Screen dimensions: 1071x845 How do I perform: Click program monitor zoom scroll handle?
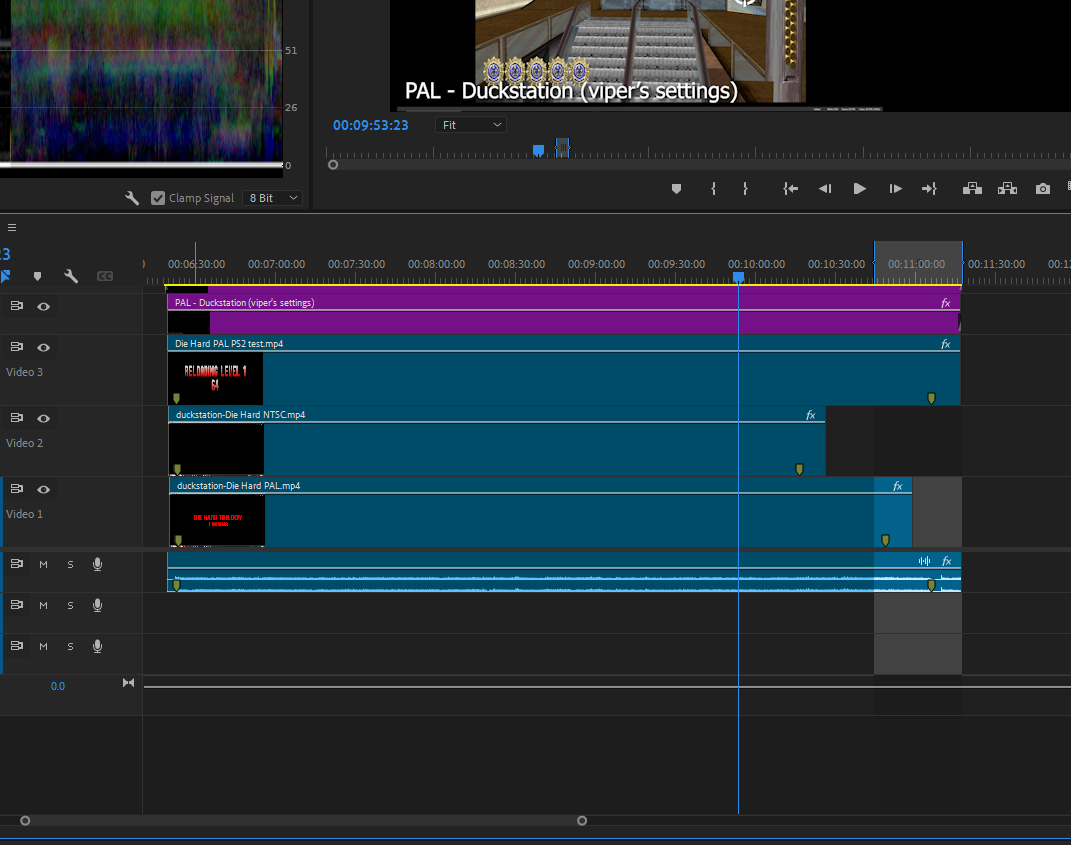coord(333,165)
